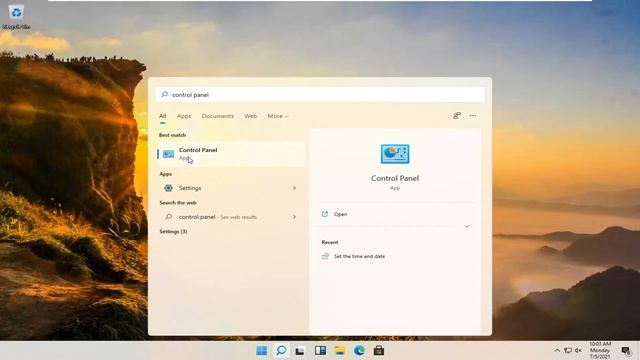Screen dimensions: 640x360
Task: Click the large Control Panel preview icon
Action: click(x=395, y=154)
